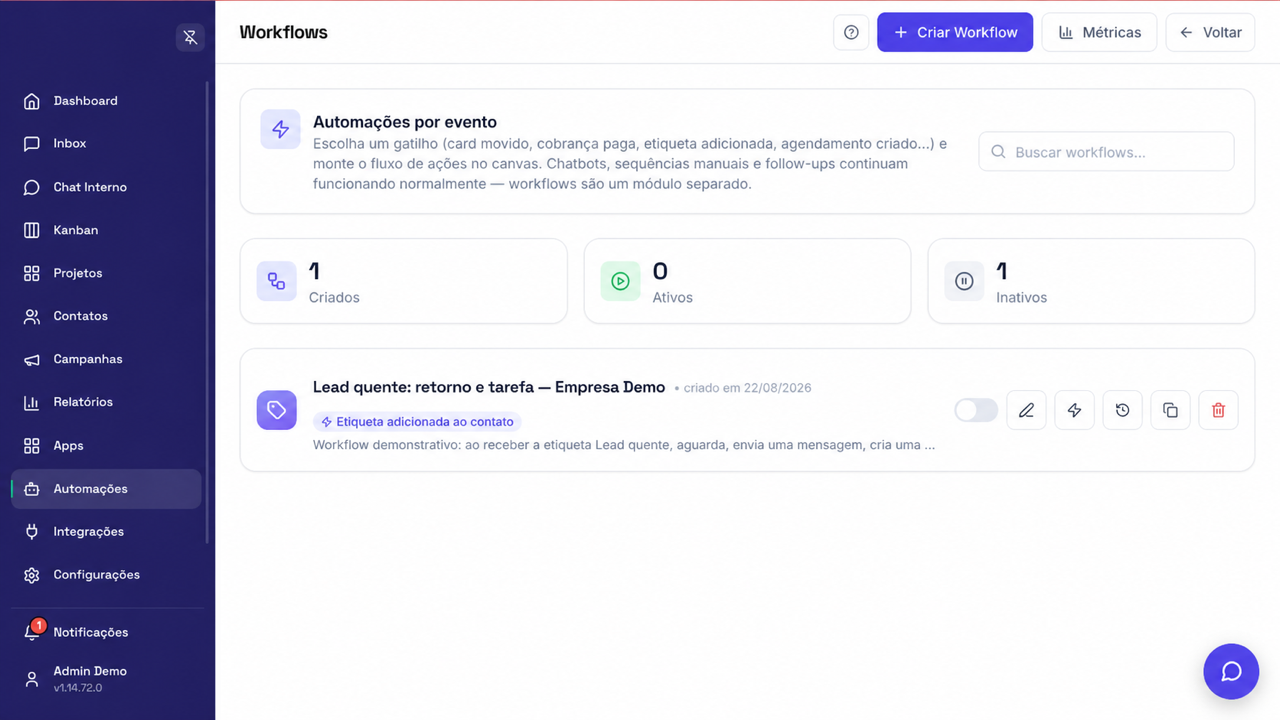Duplicate the Lead quente workflow

[1170, 410]
